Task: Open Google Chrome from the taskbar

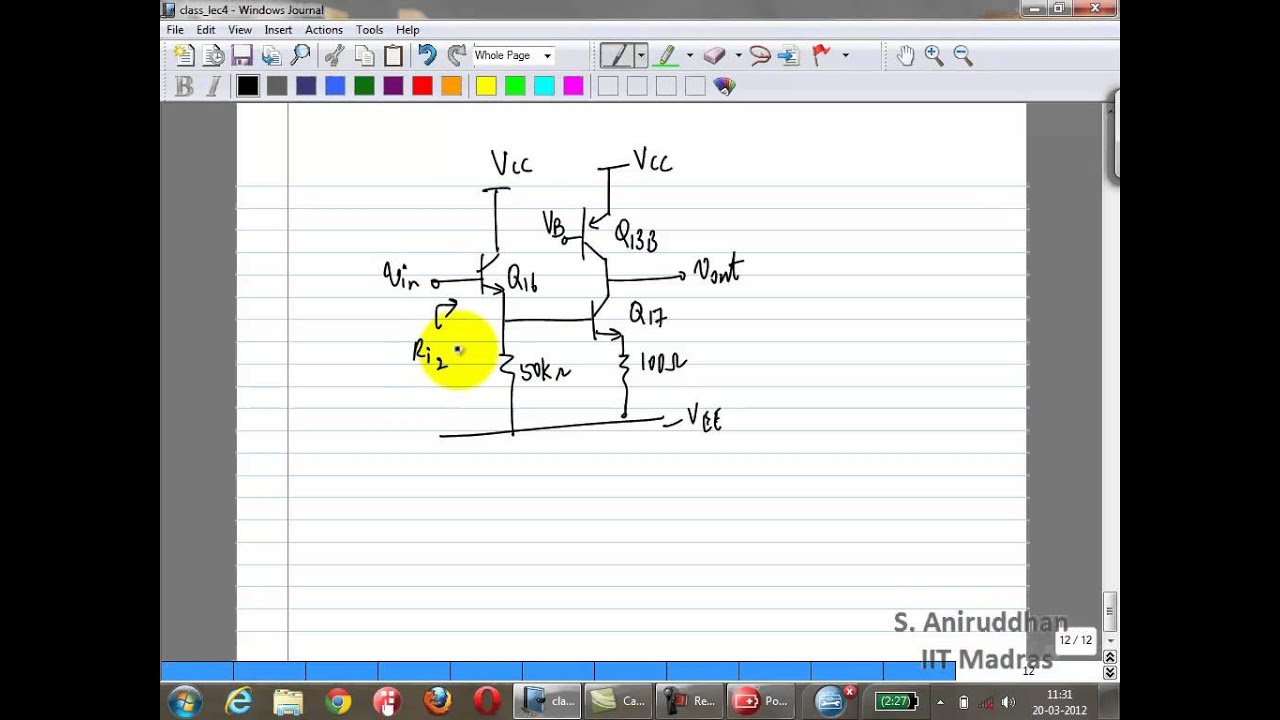Action: tap(337, 701)
